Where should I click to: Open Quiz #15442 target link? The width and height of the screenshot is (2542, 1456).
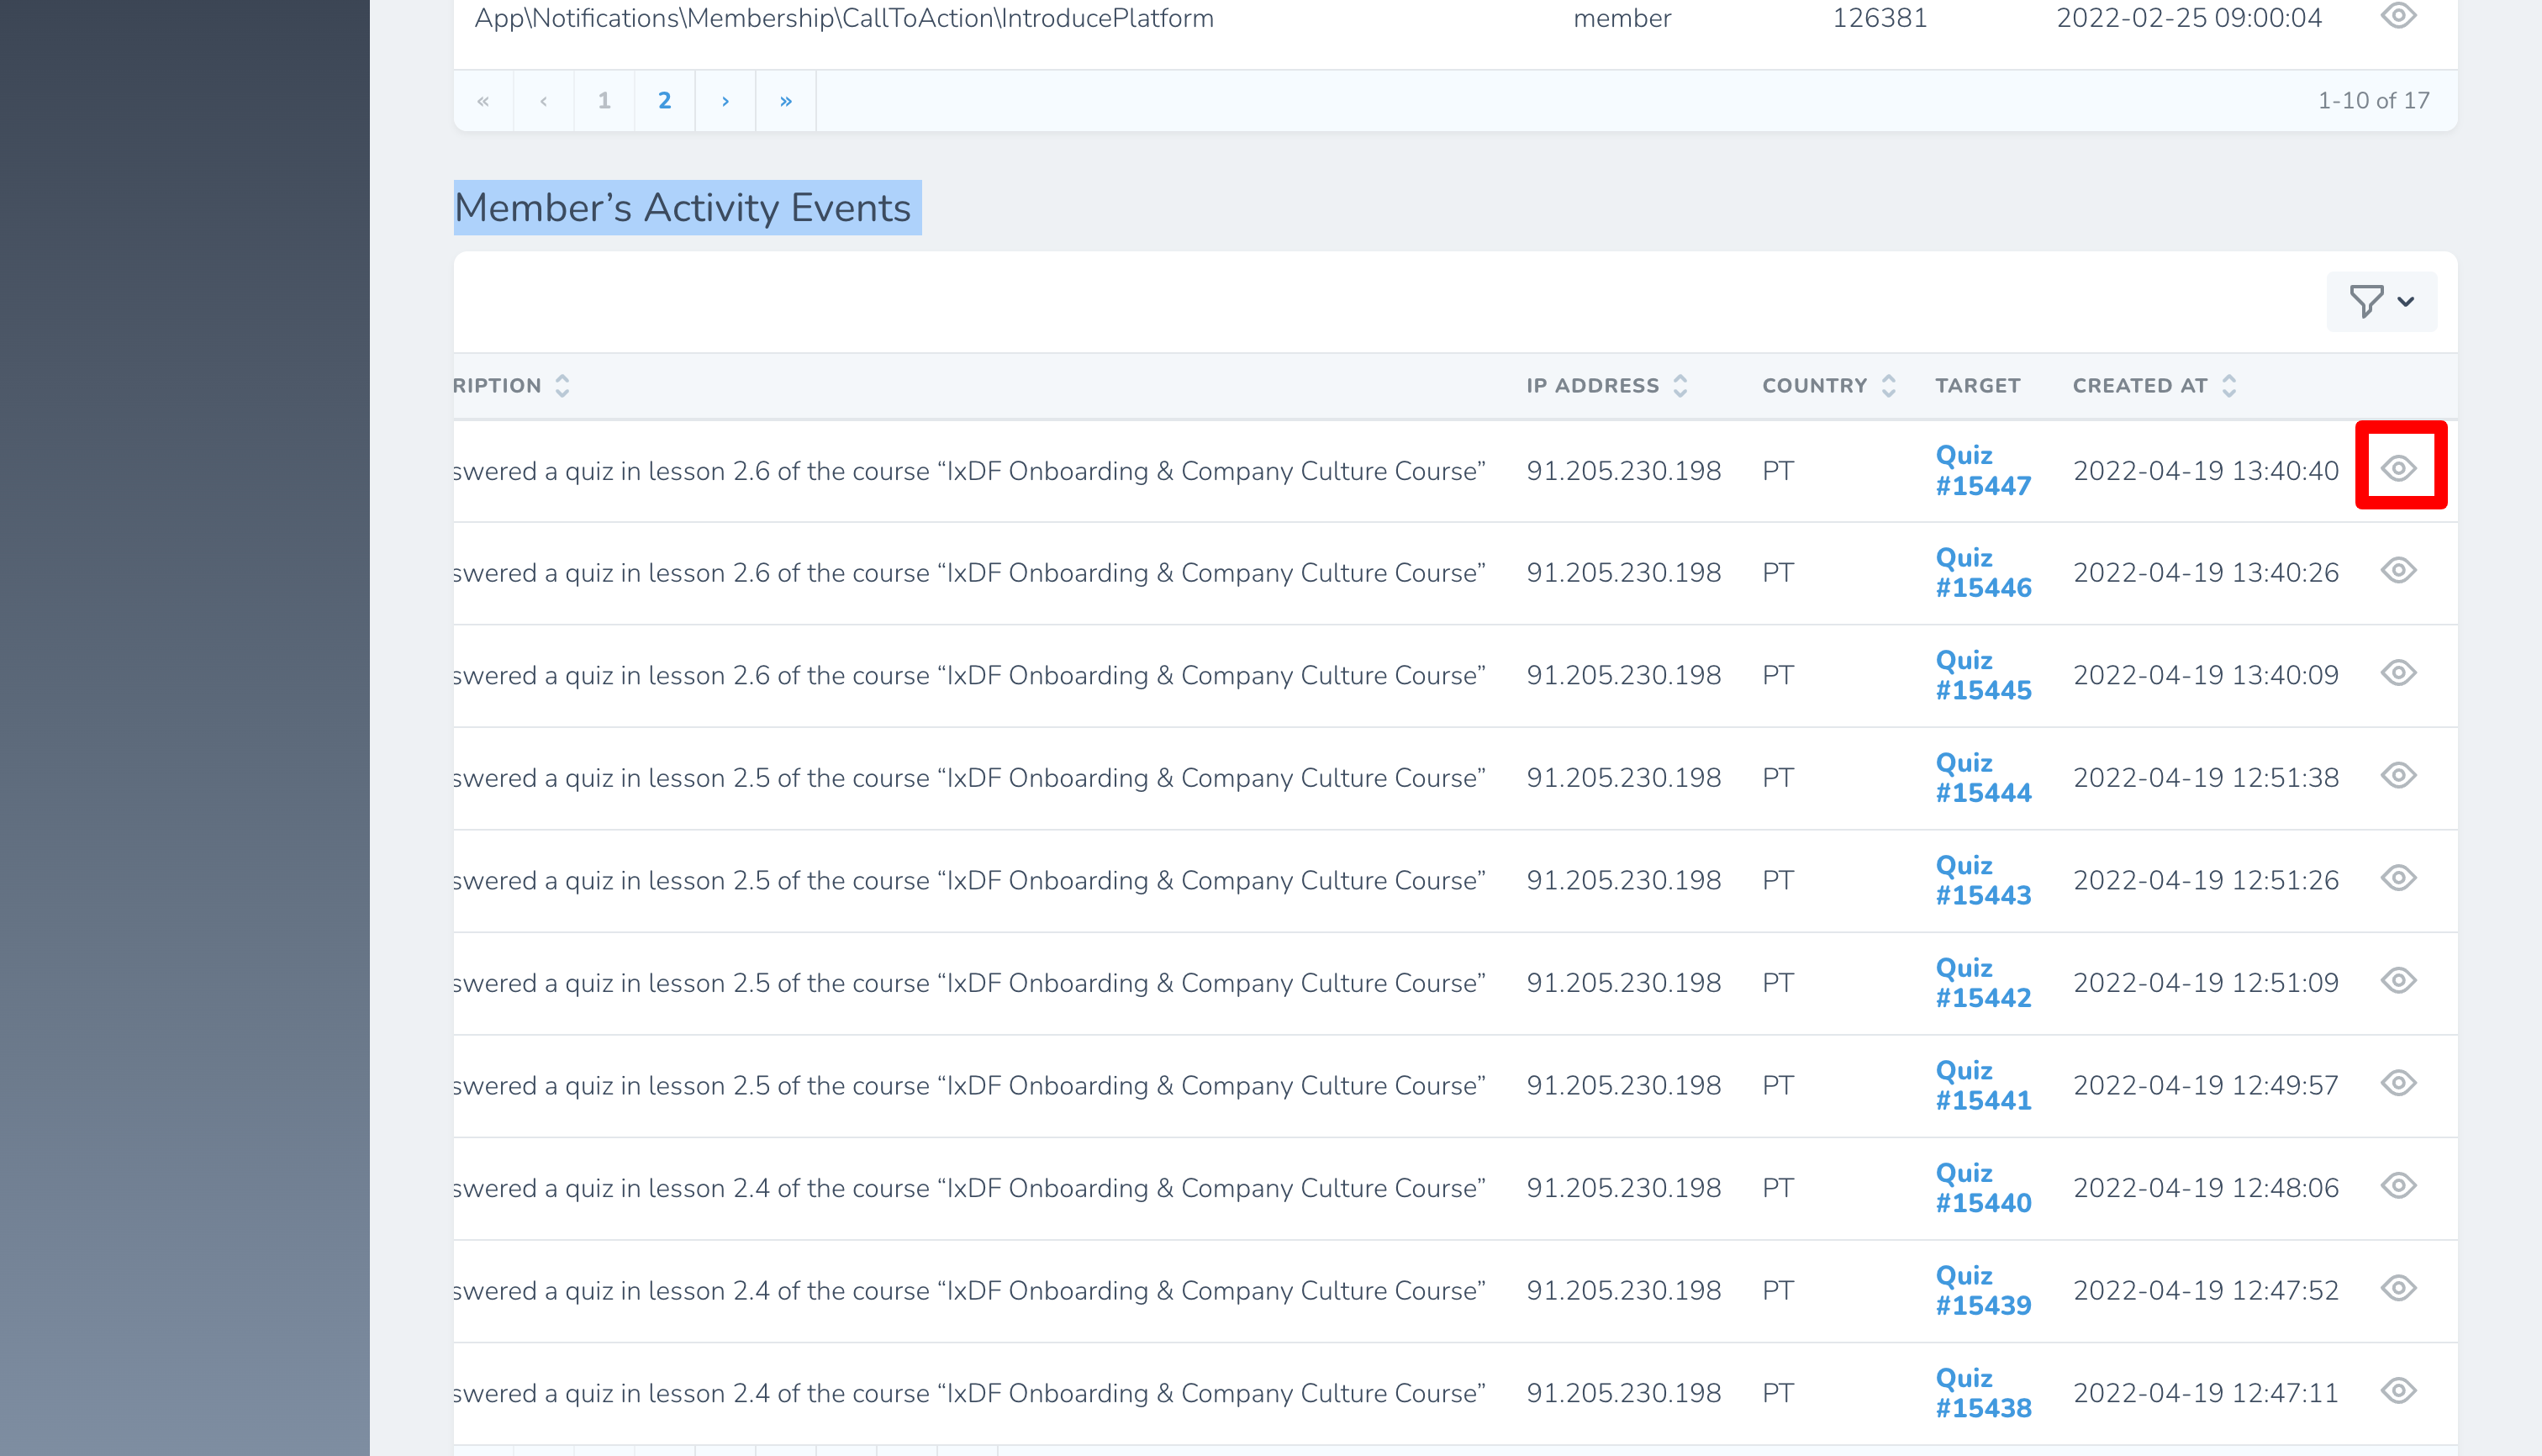(x=1982, y=982)
